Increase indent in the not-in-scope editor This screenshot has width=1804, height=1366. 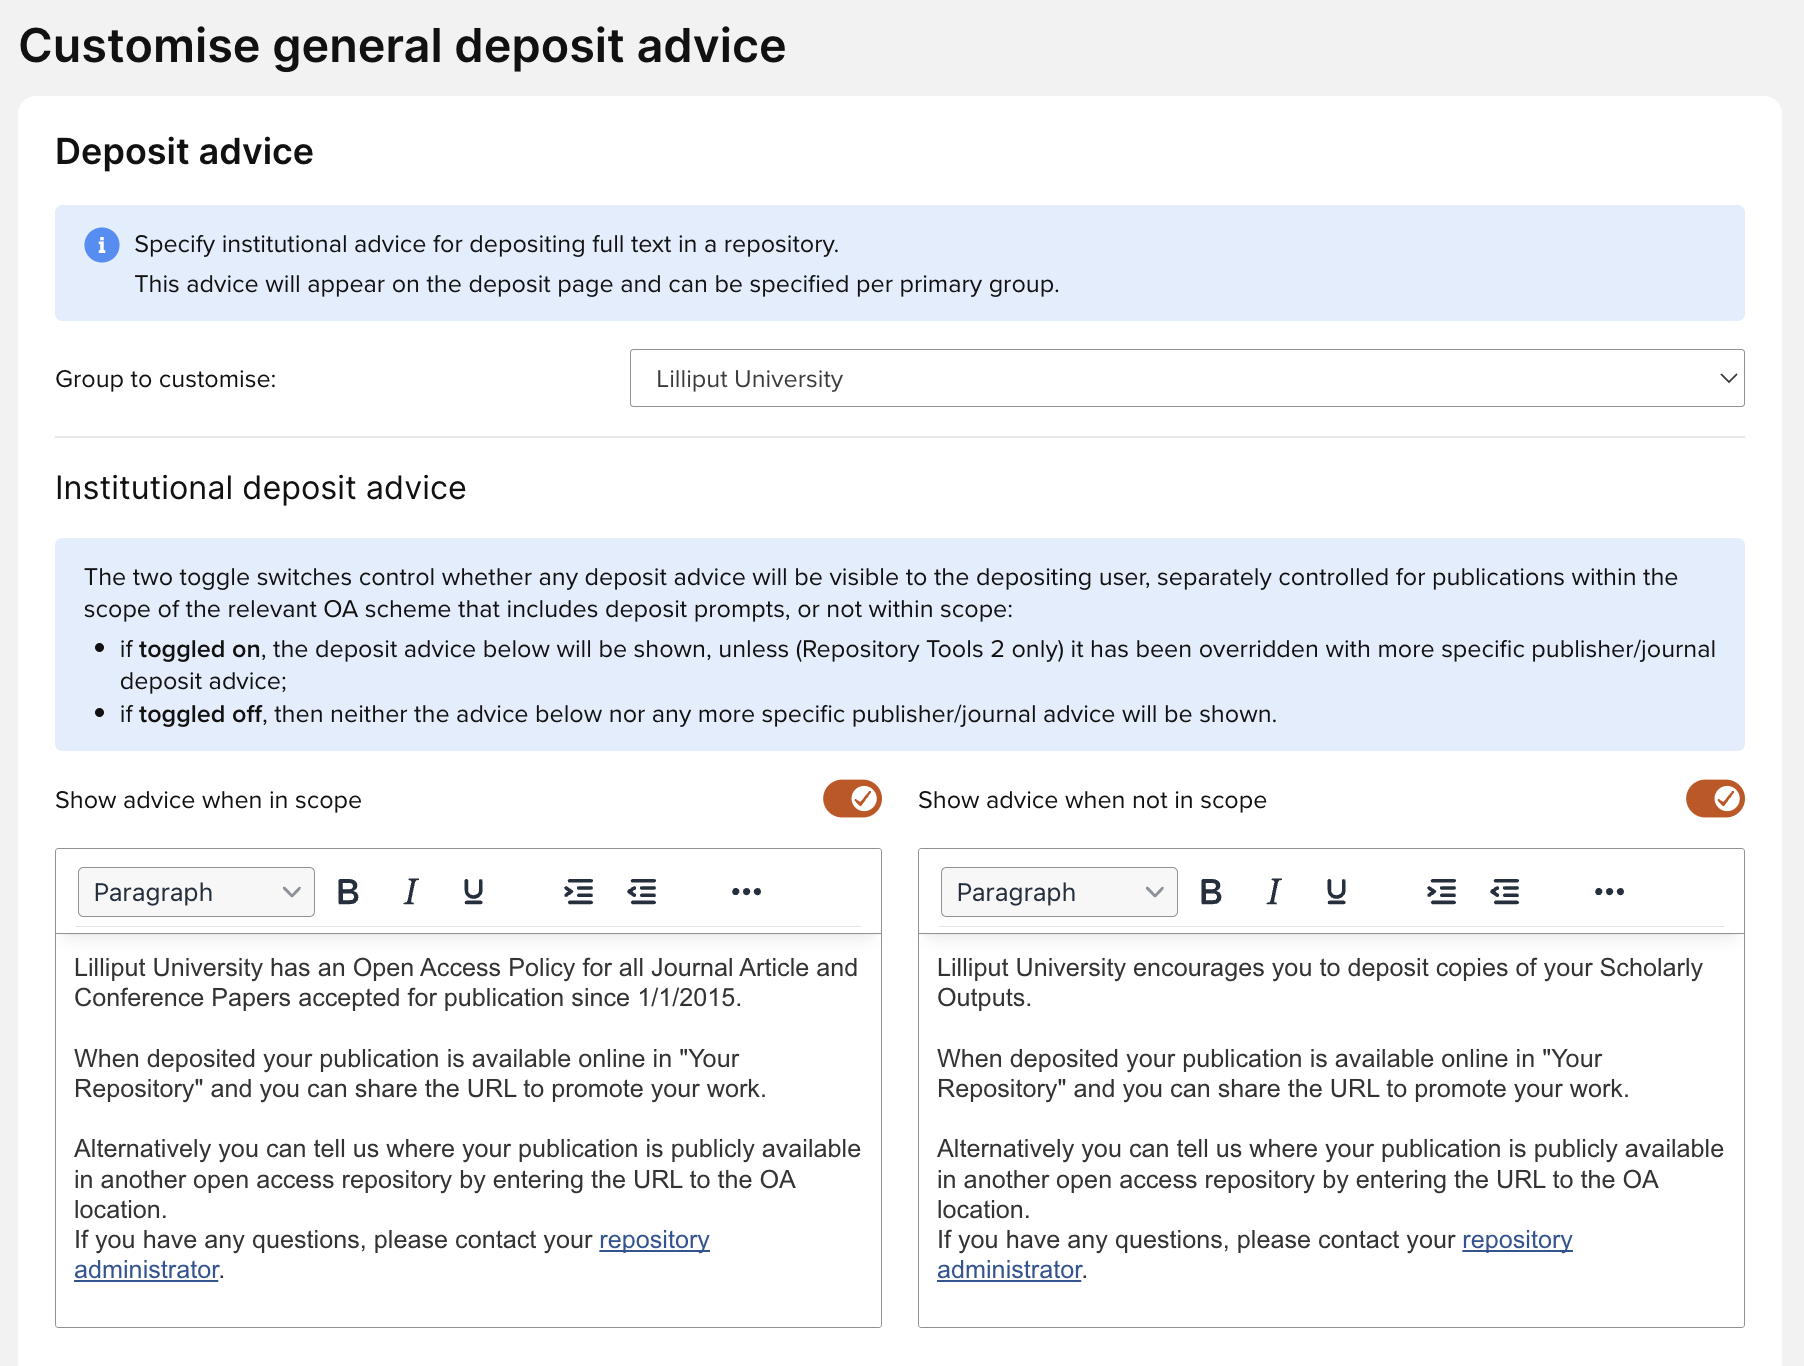[1442, 891]
